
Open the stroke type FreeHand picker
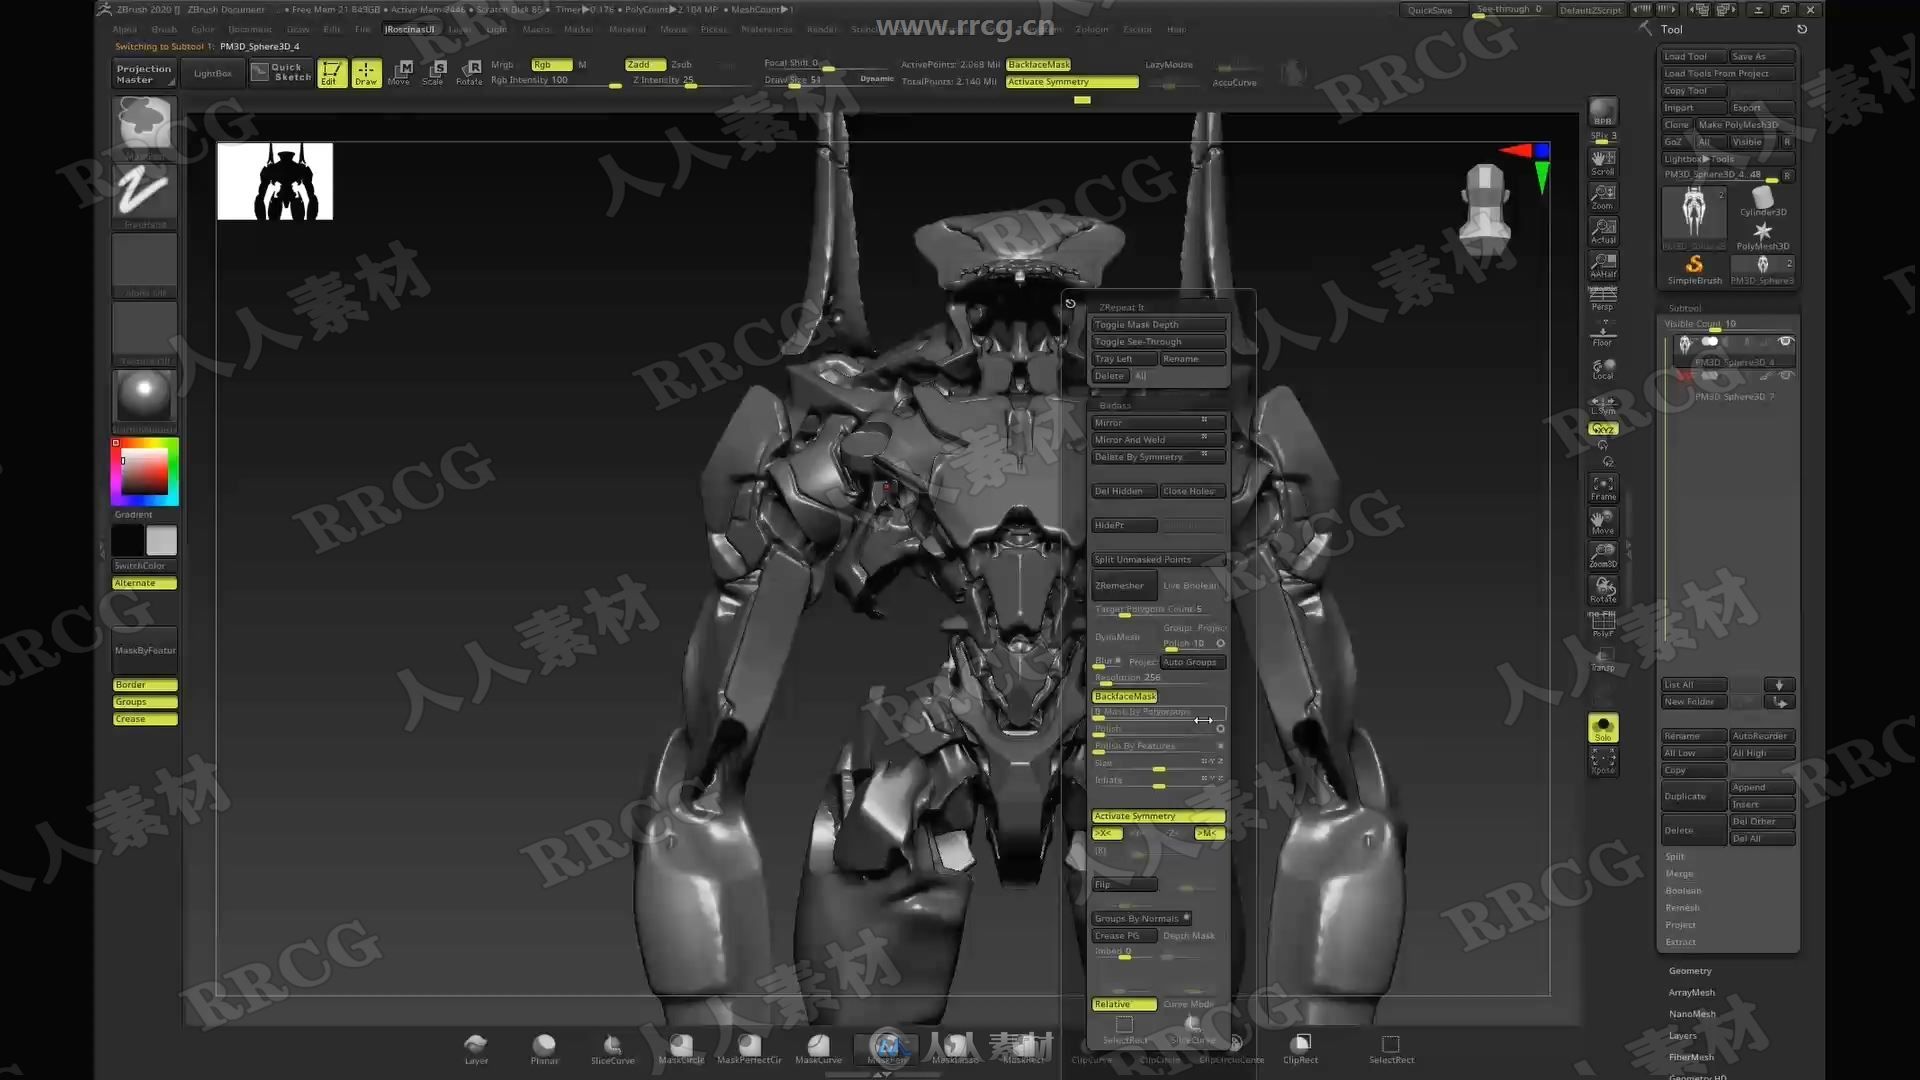[145, 196]
